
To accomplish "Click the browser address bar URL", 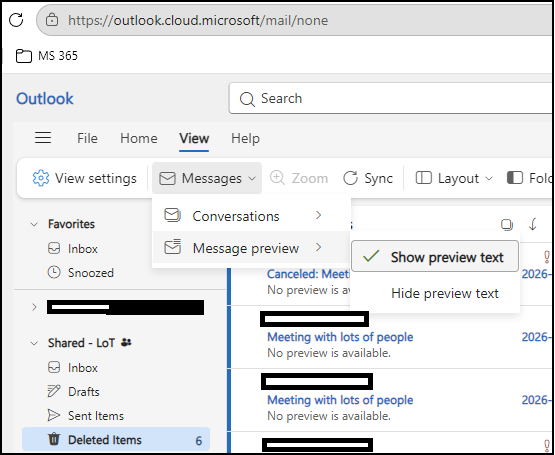I will (x=198, y=21).
